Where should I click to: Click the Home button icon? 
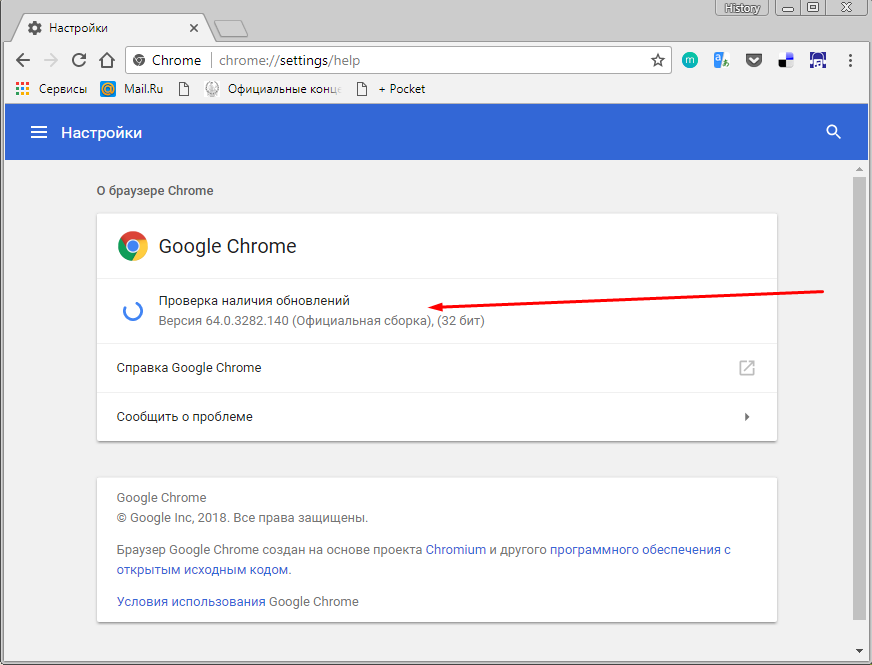click(x=107, y=60)
